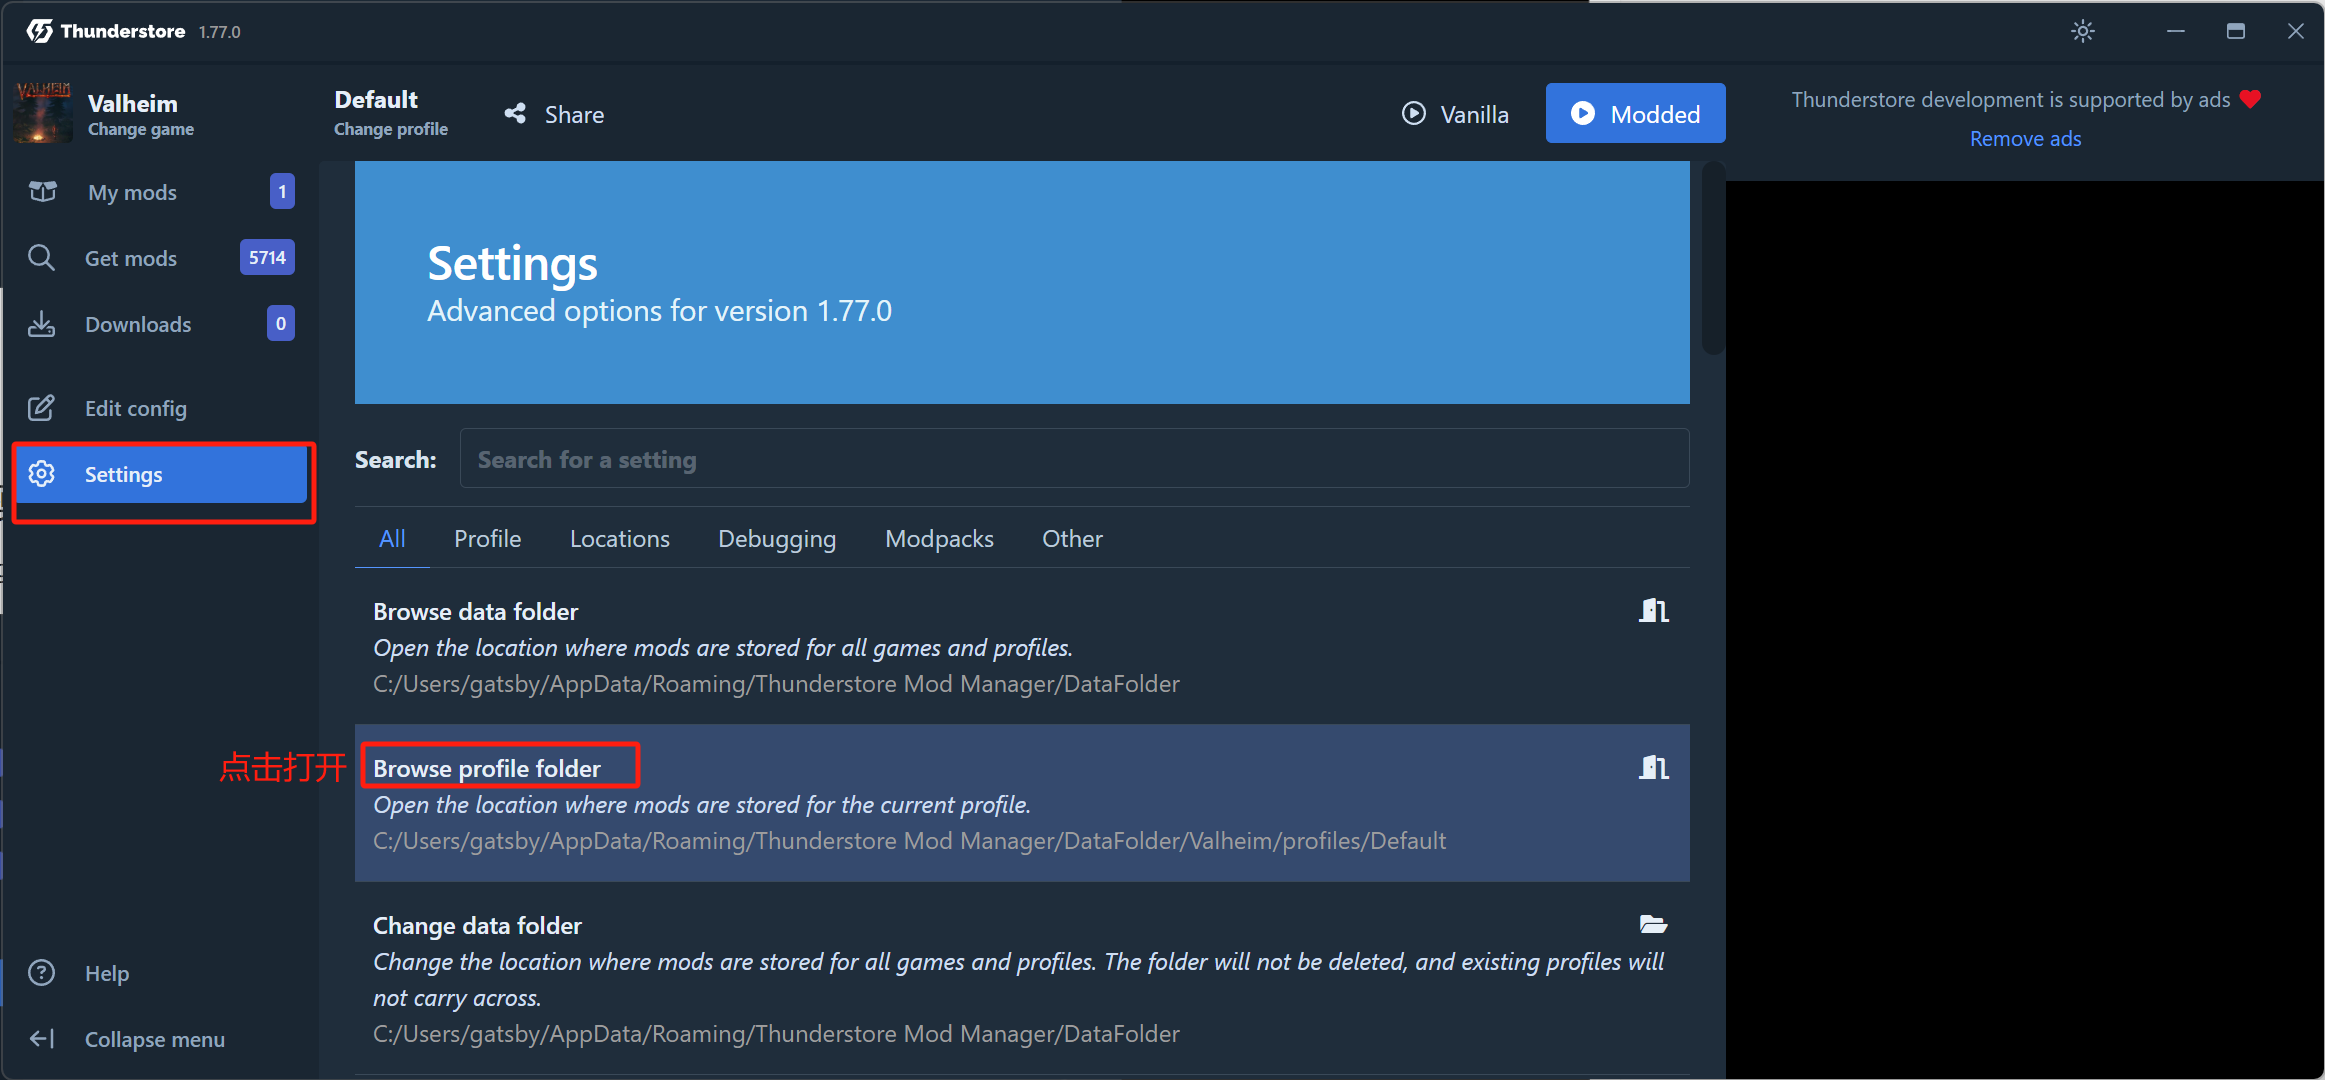This screenshot has height=1080, width=2325.
Task: Click Share profile button
Action: click(x=555, y=115)
